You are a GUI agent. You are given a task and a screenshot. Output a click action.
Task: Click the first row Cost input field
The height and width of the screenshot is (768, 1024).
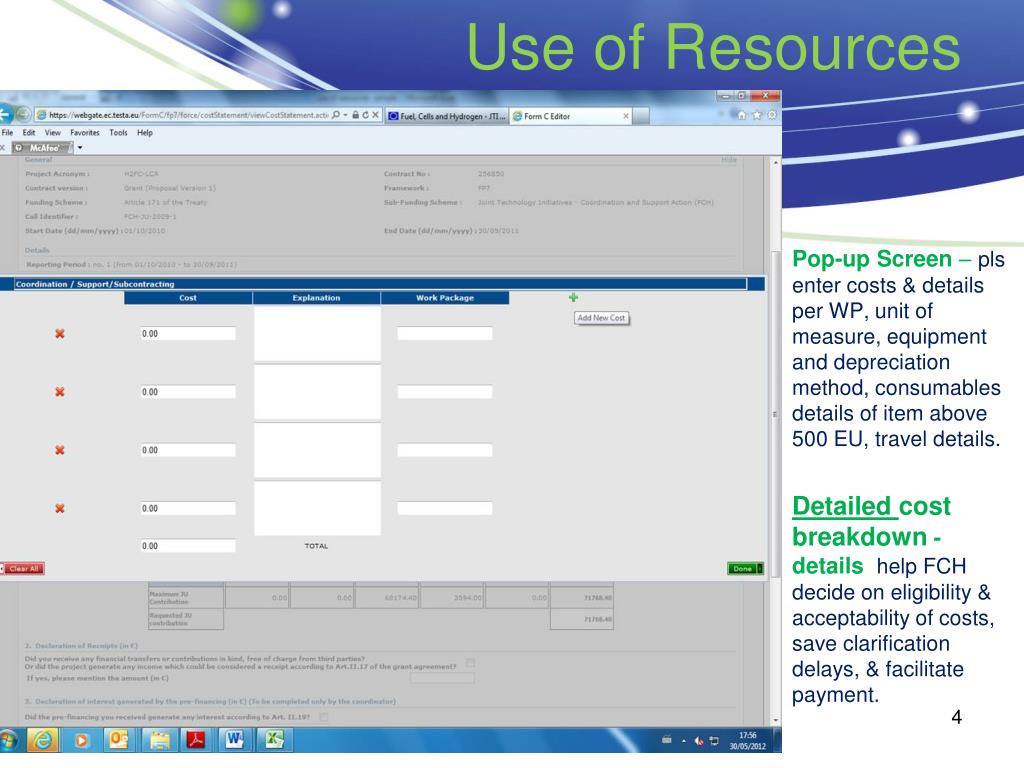coord(188,334)
